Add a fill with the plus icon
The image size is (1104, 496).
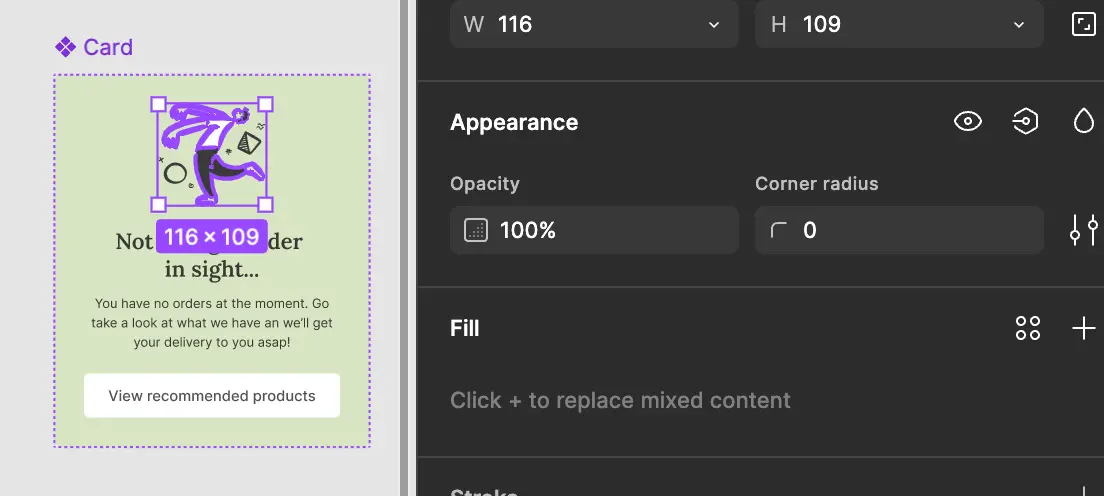pyautogui.click(x=1084, y=328)
